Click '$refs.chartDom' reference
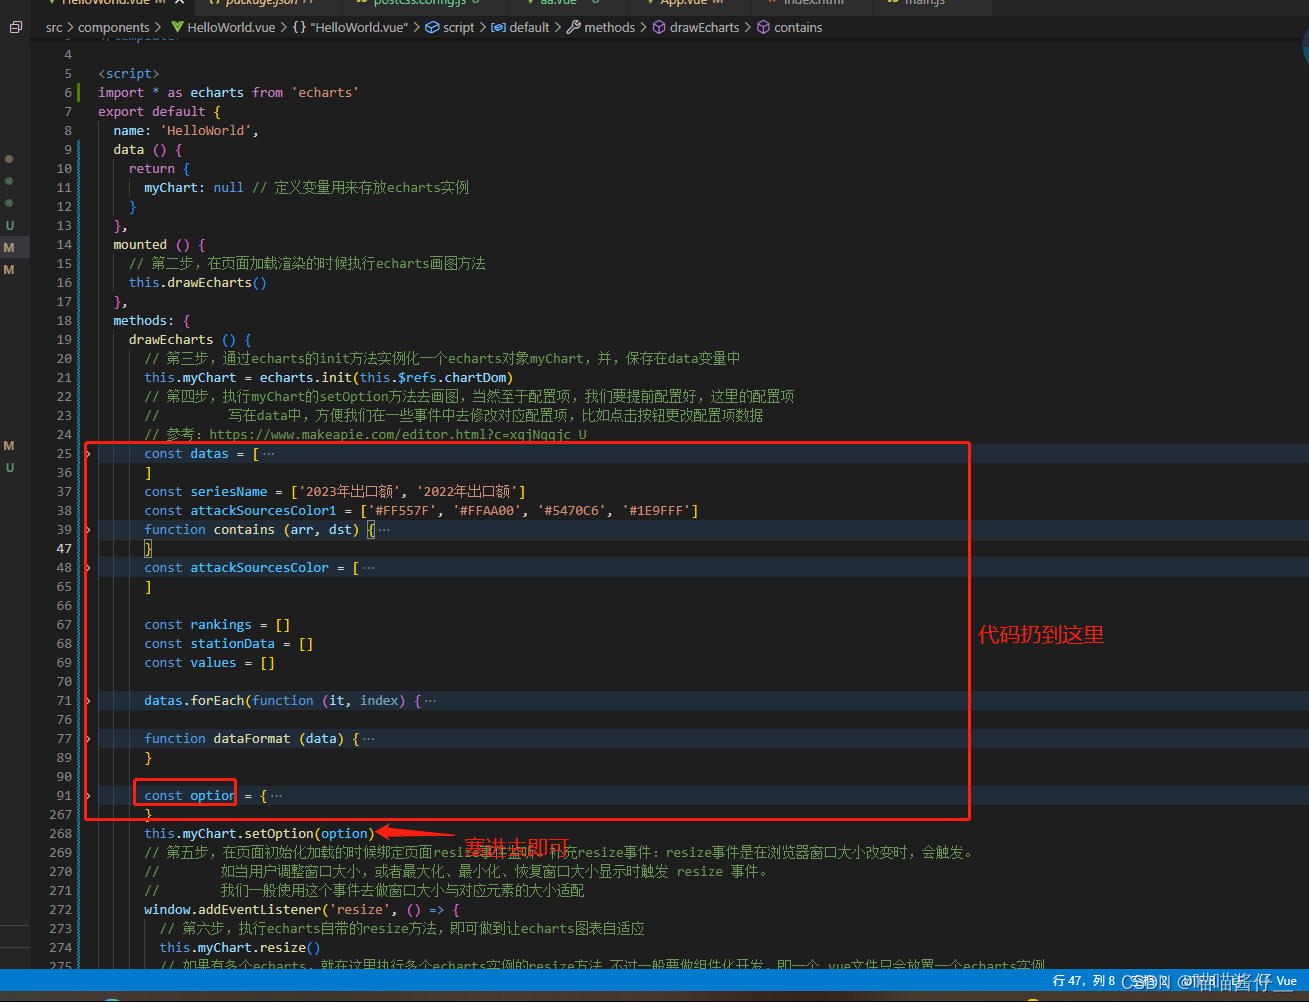Image resolution: width=1309 pixels, height=1002 pixels. [x=452, y=378]
